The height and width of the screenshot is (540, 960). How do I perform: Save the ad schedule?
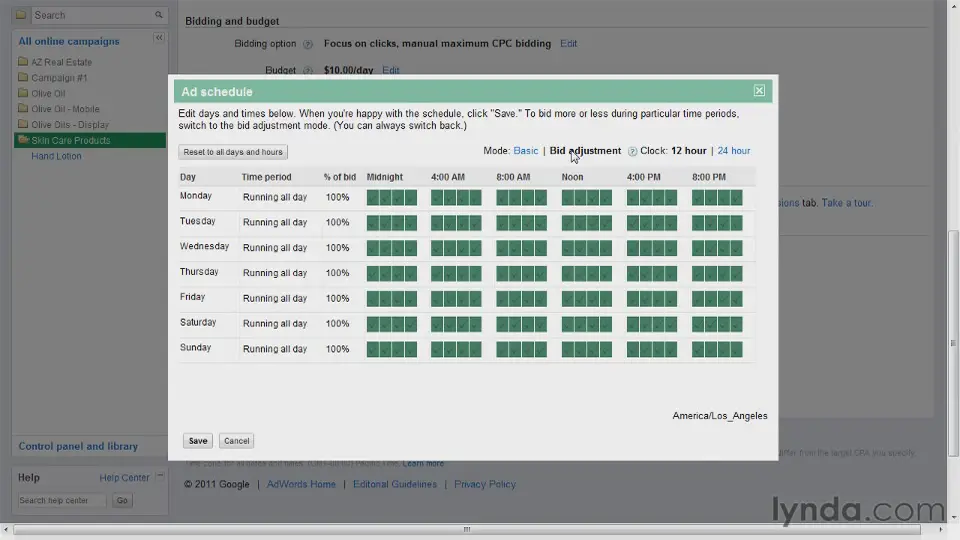point(198,440)
